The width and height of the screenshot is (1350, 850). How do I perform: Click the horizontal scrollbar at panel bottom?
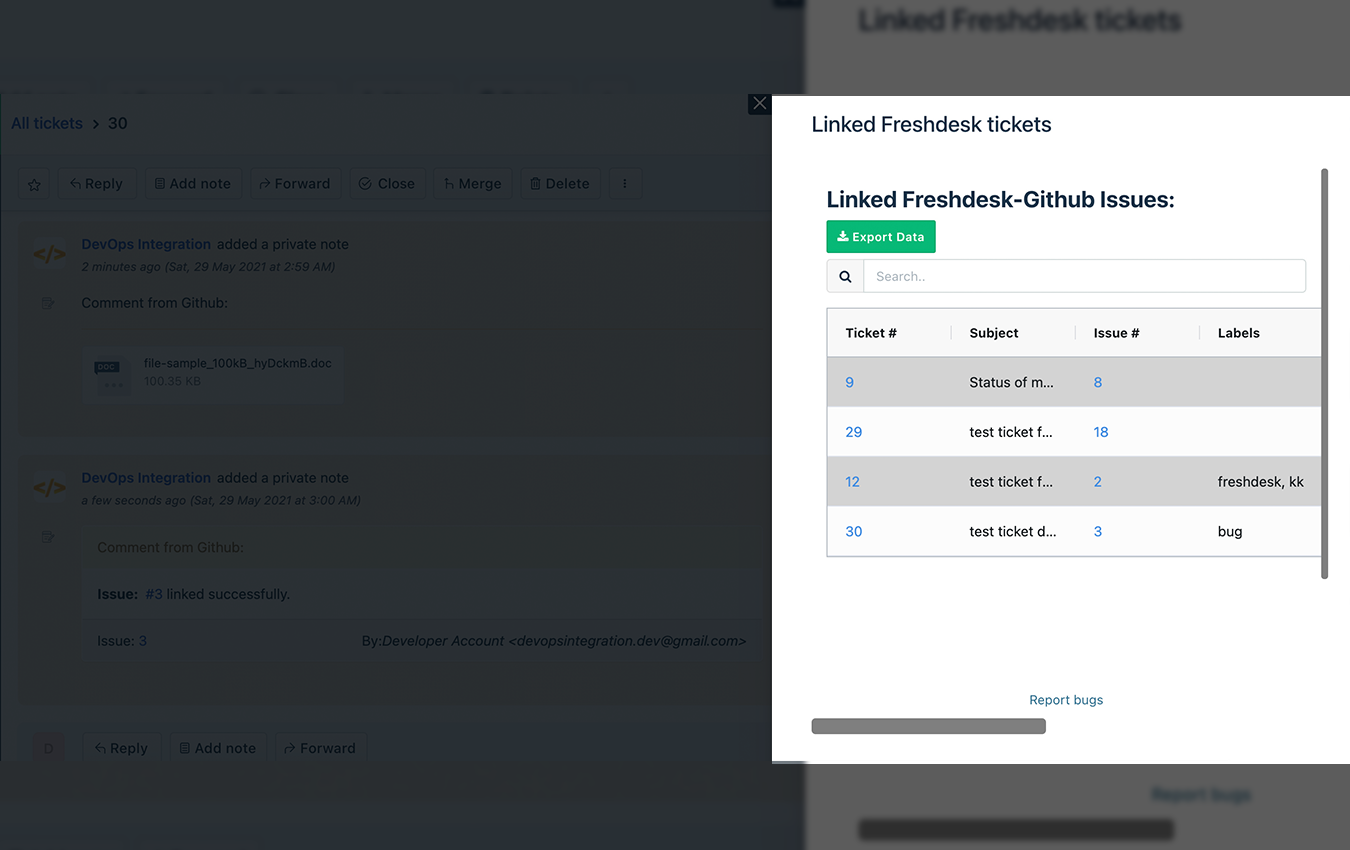[928, 726]
